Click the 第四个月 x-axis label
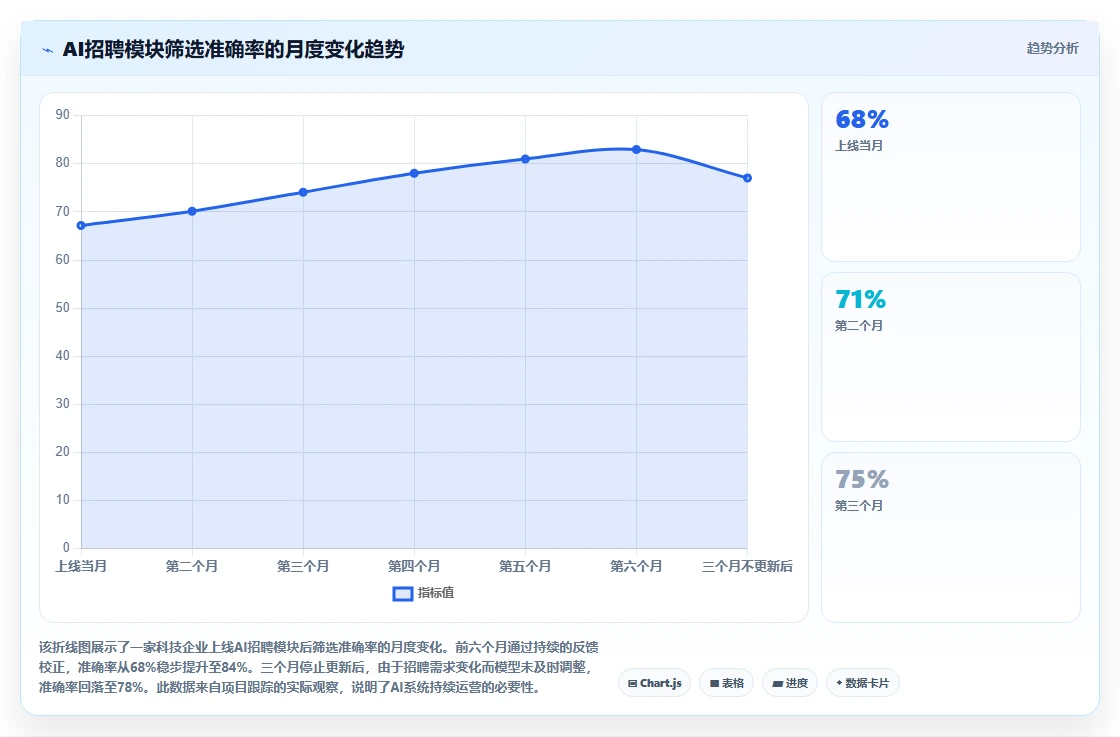 (414, 566)
